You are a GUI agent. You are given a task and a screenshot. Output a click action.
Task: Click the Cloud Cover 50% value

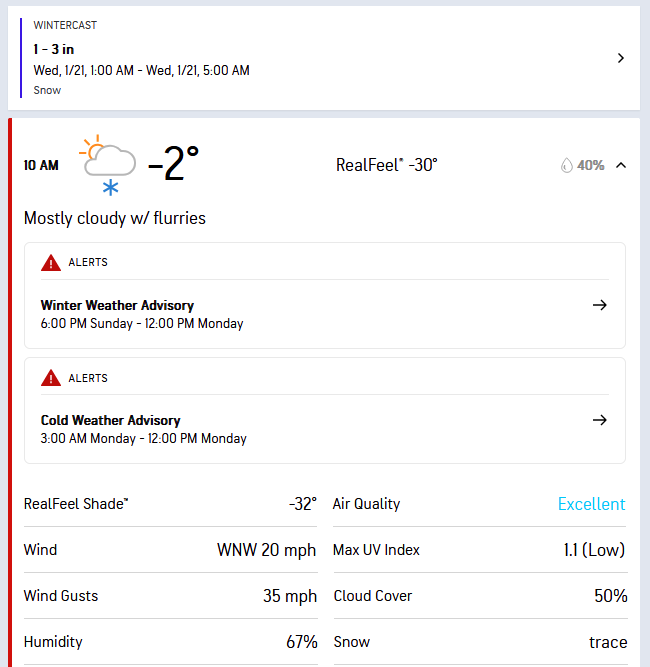609,596
